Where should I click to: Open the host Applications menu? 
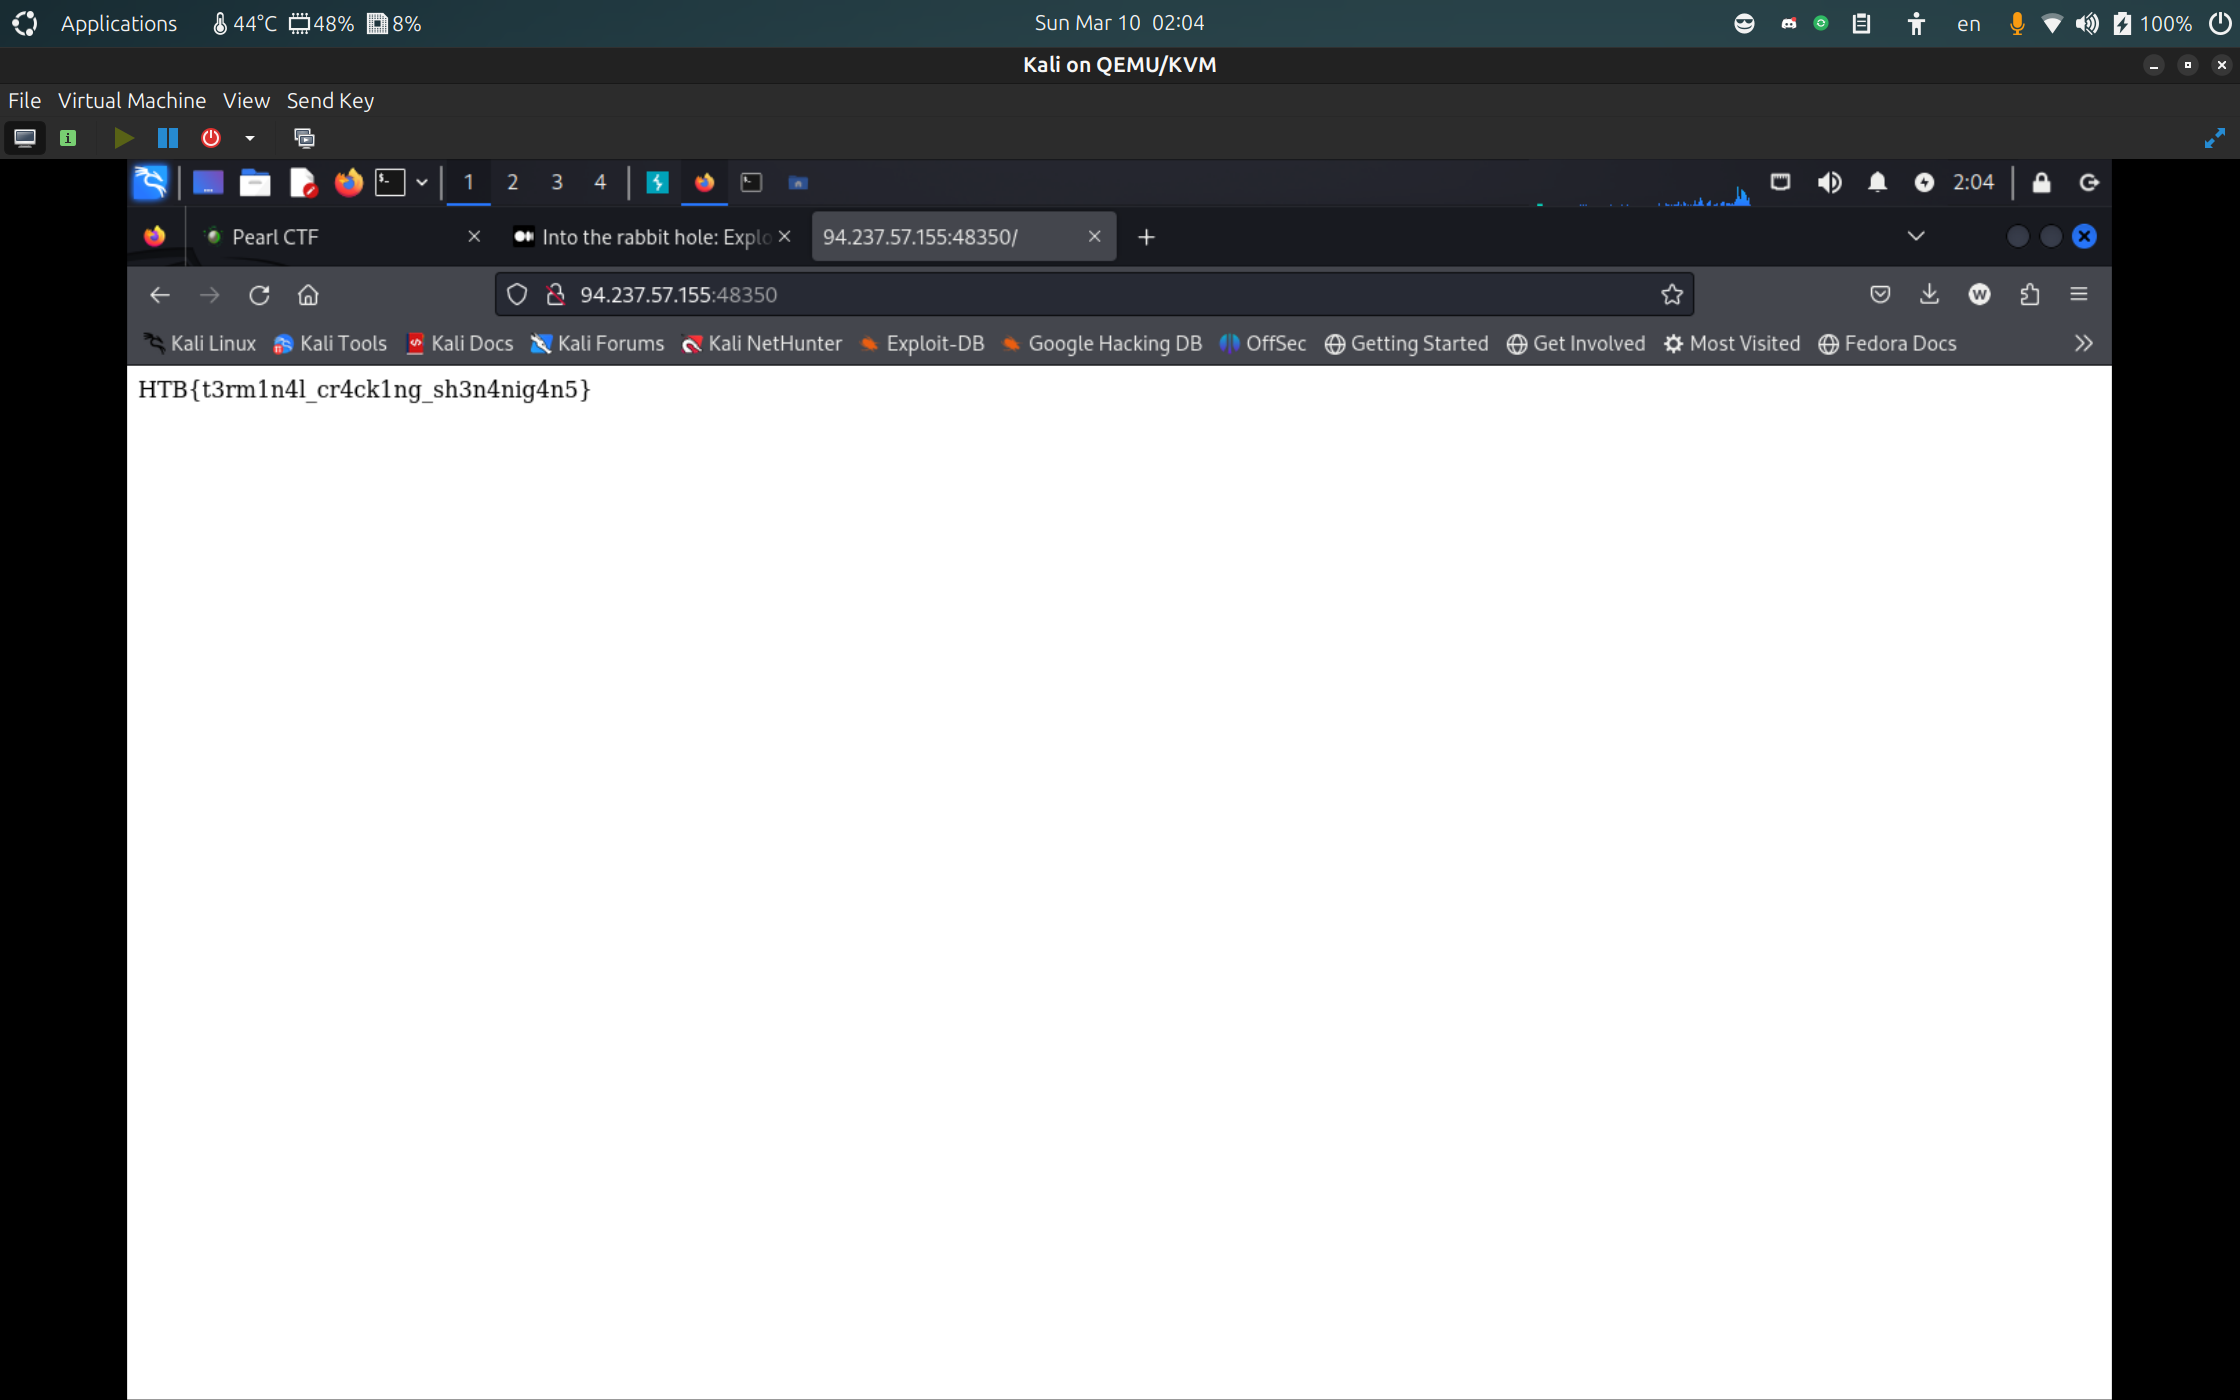point(119,23)
